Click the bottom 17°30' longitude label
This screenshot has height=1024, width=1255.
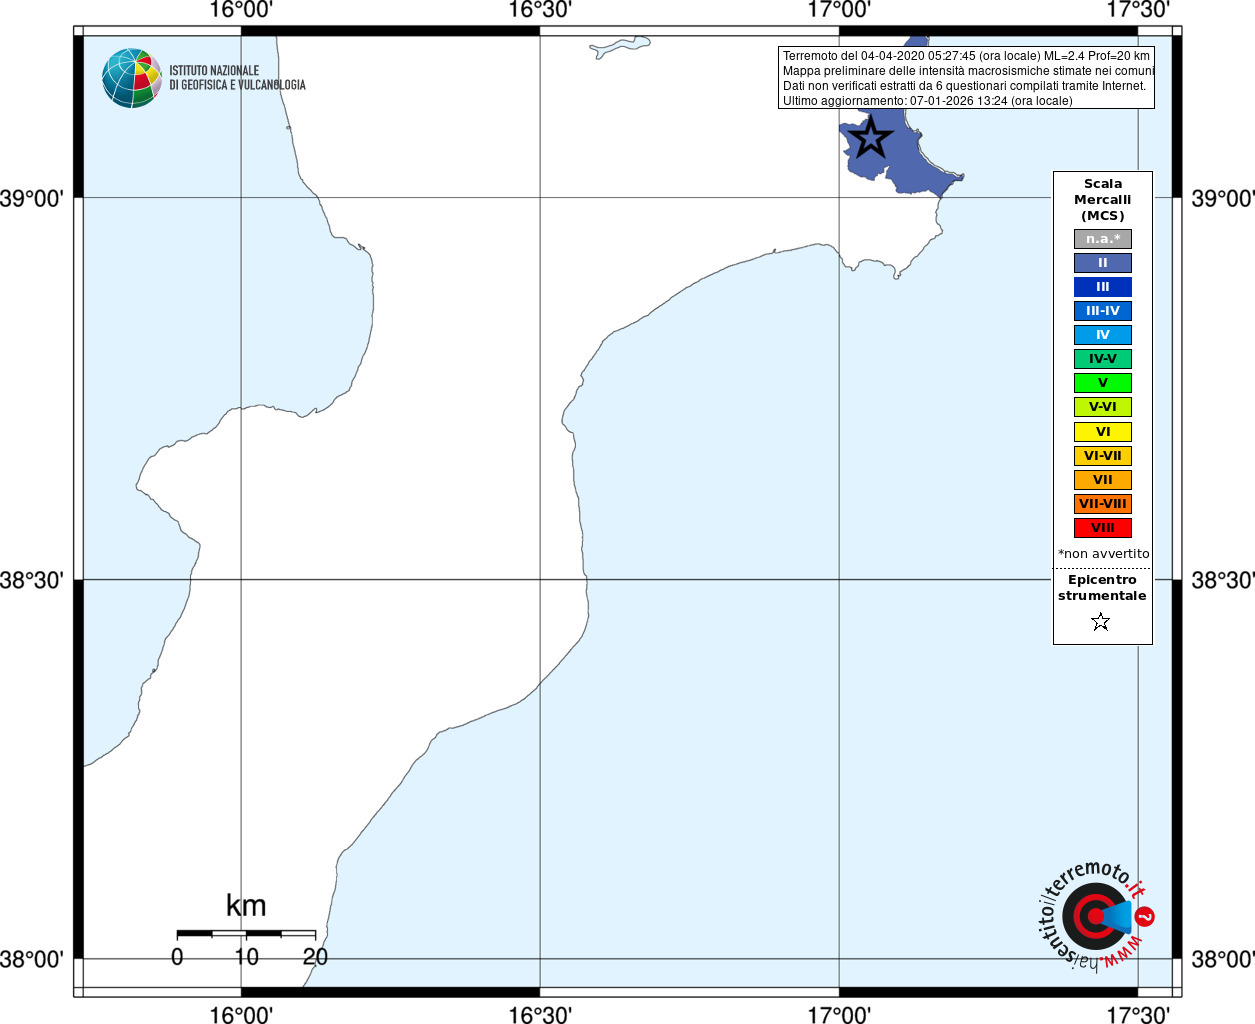click(x=1138, y=1013)
